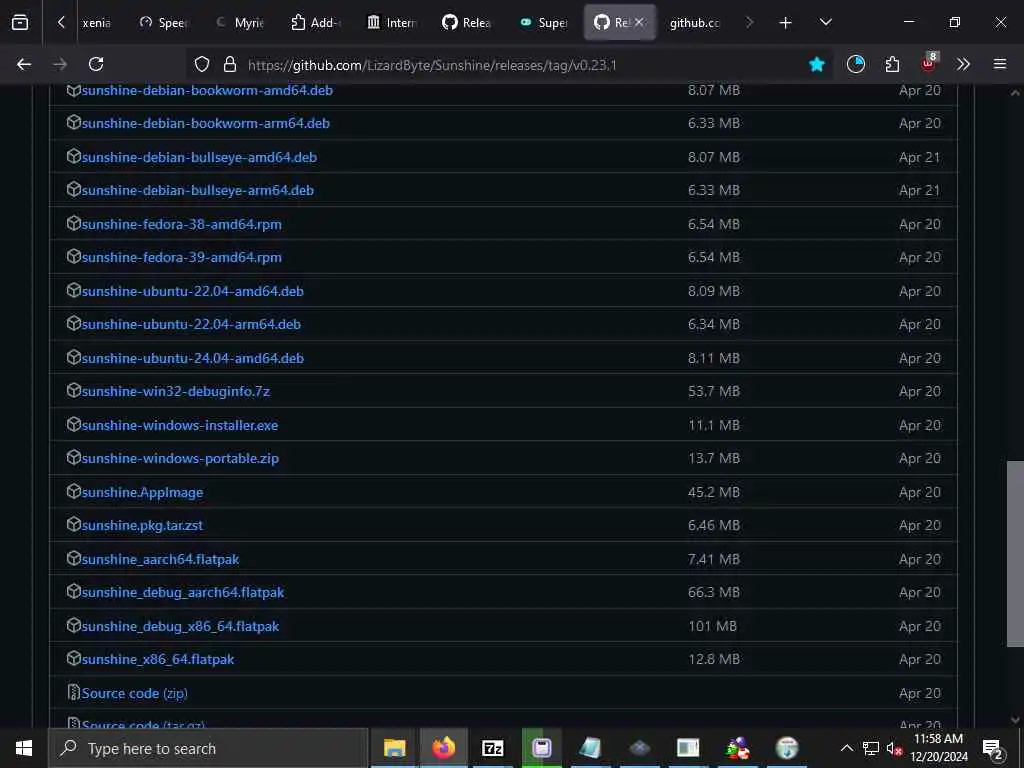This screenshot has height=768, width=1024.
Task: Switch to the xenia tab
Action: [97, 23]
